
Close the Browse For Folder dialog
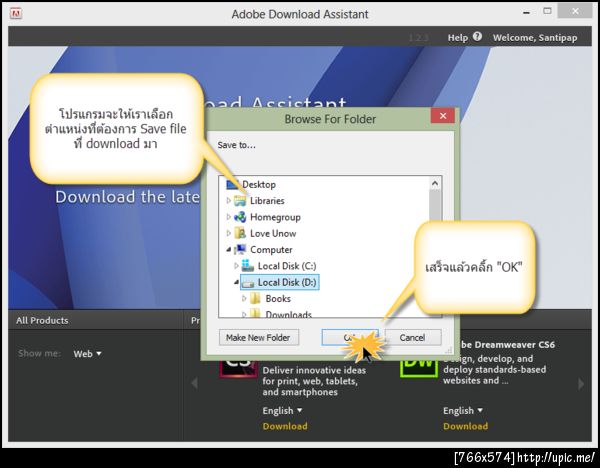(443, 116)
